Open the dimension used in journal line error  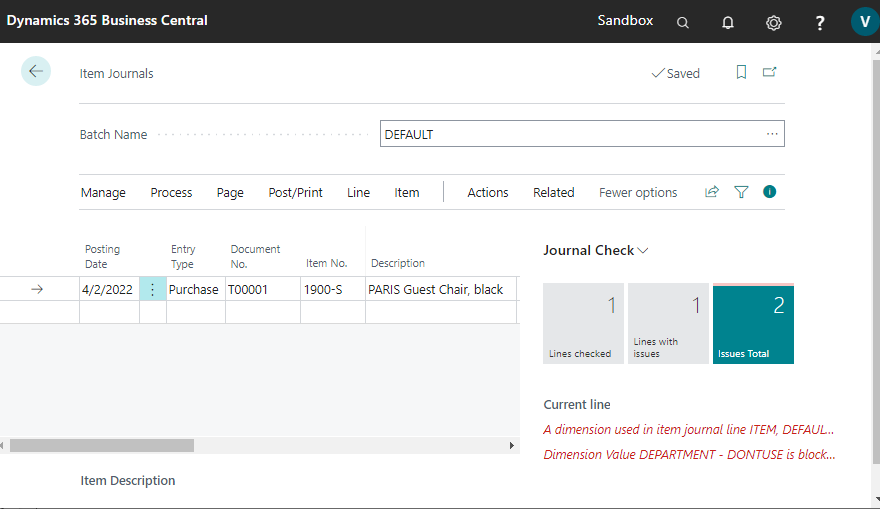click(689, 430)
